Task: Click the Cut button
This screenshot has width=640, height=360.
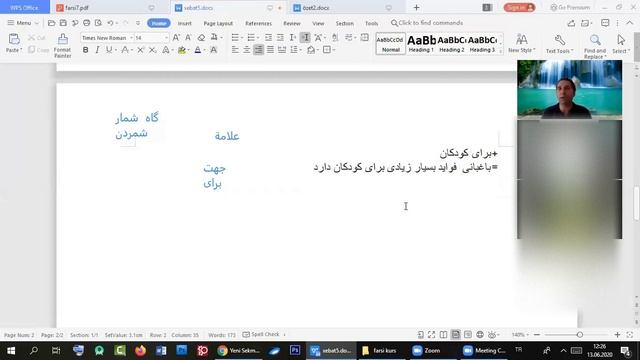Action: click(x=36, y=38)
